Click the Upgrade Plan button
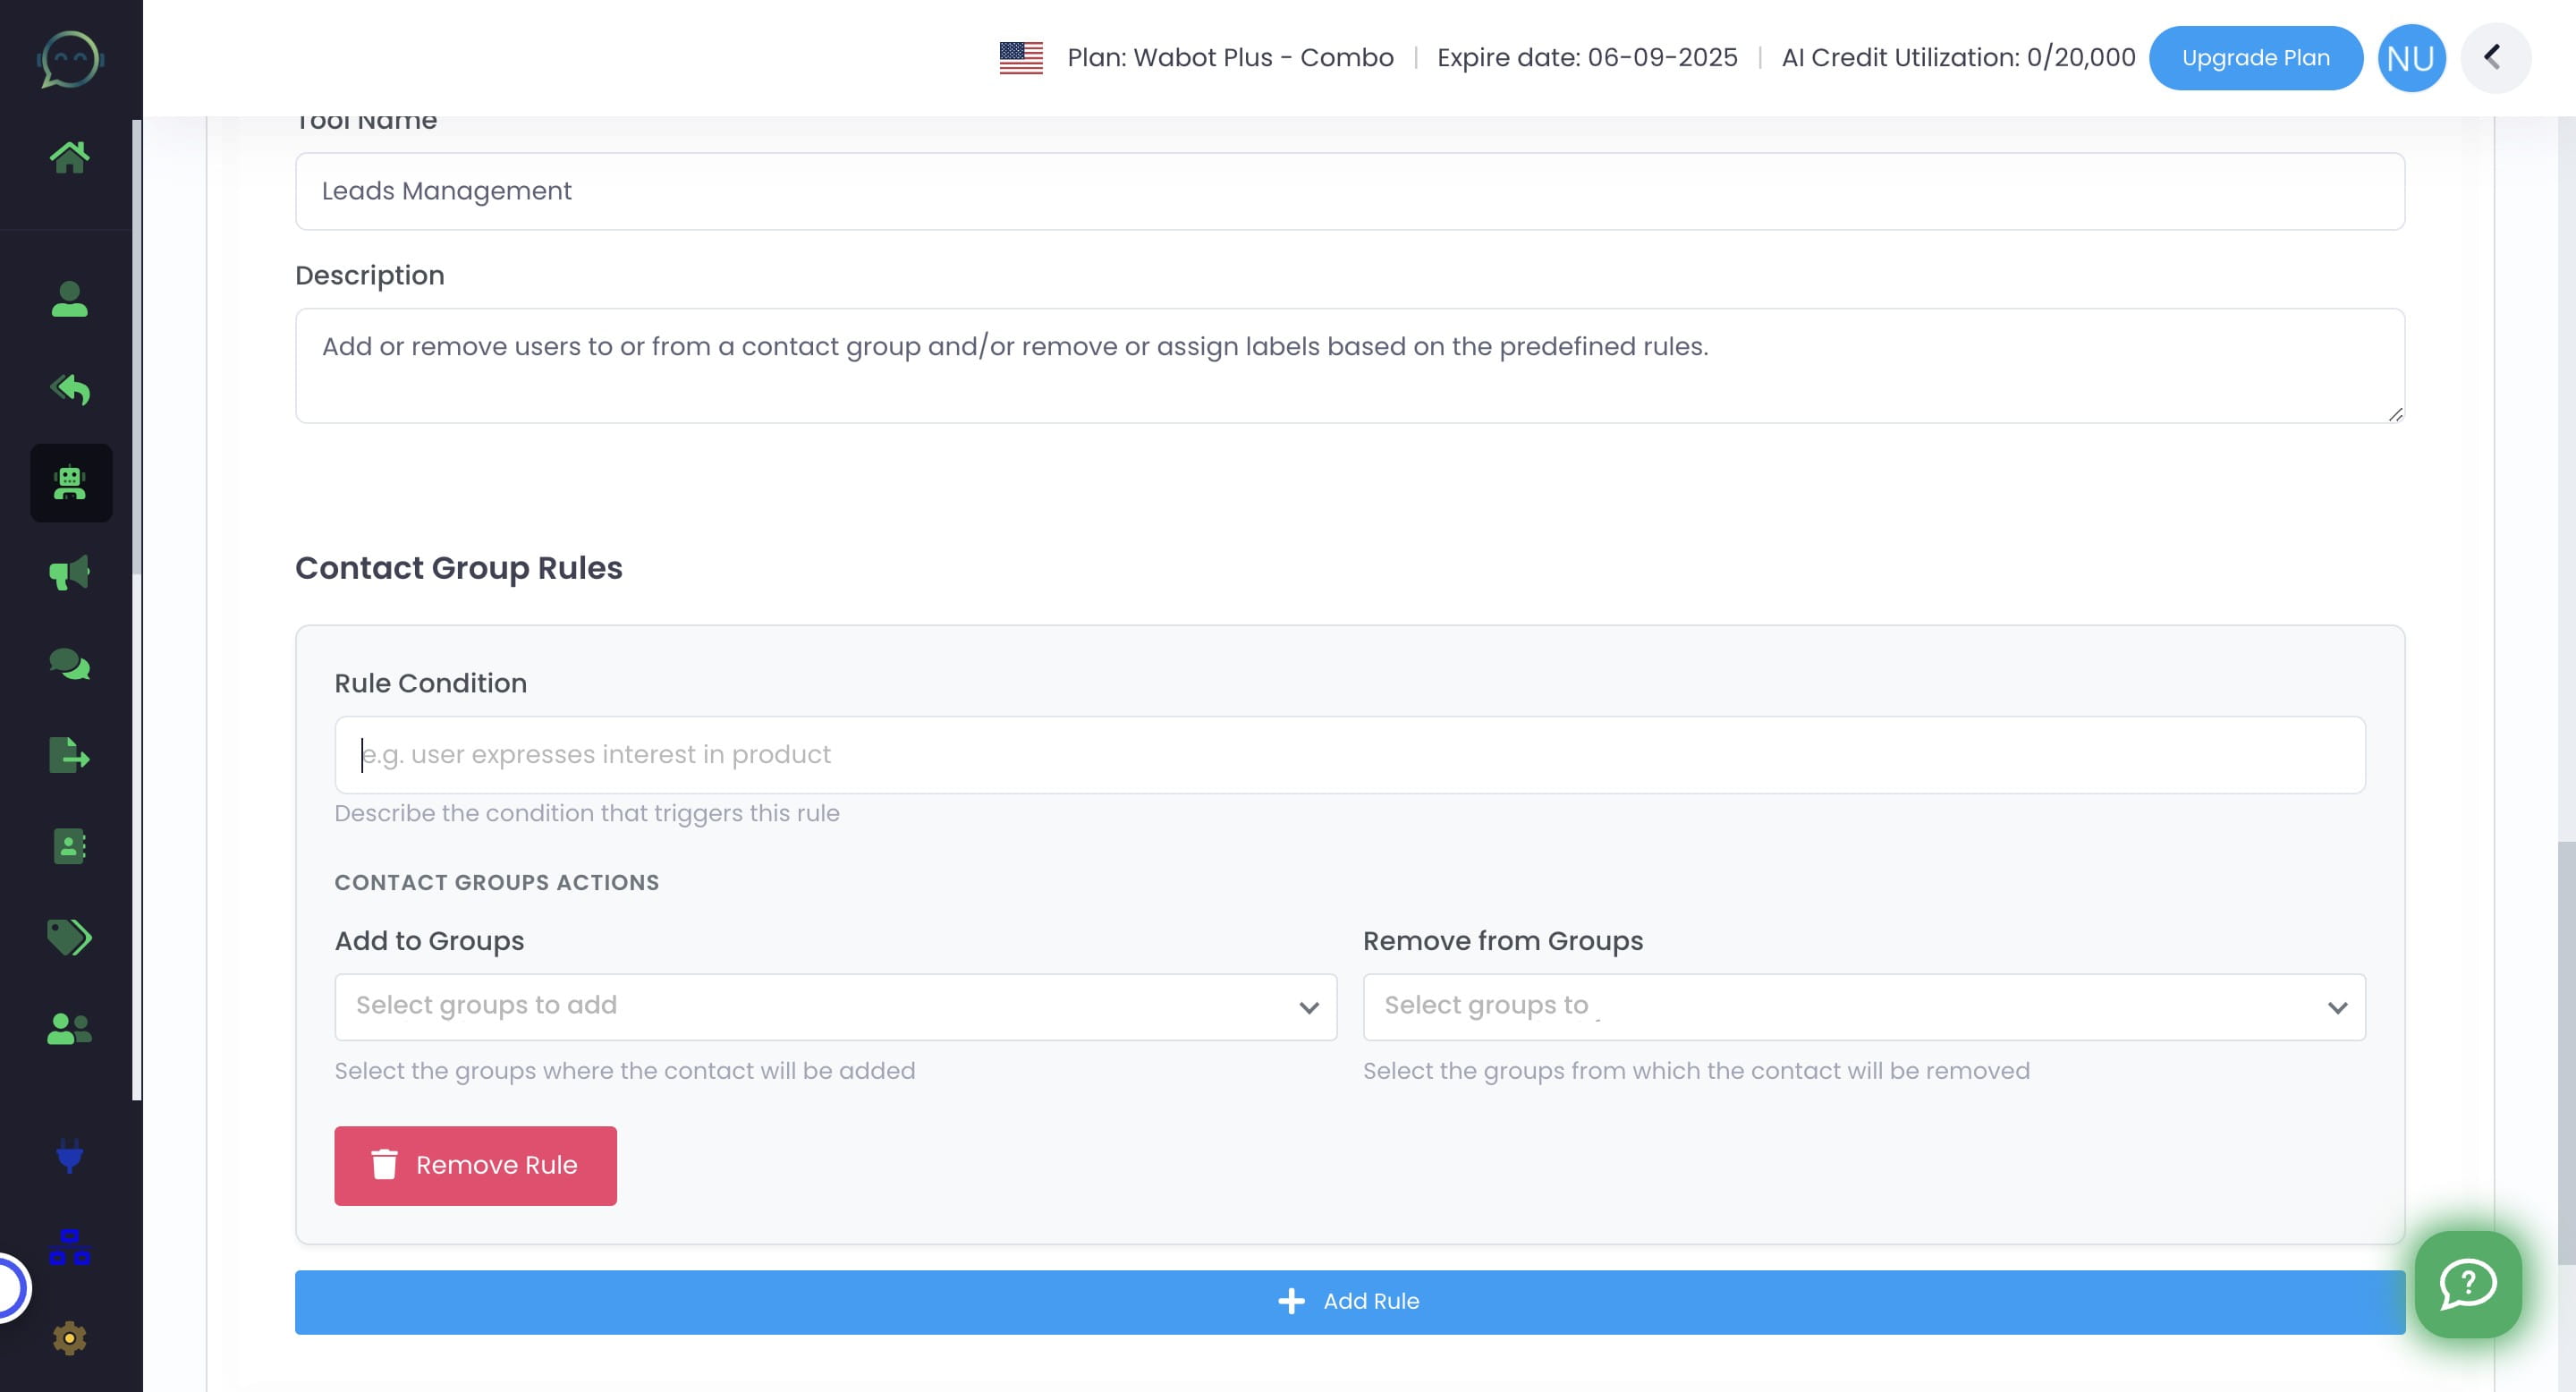The height and width of the screenshot is (1392, 2576). click(x=2255, y=58)
